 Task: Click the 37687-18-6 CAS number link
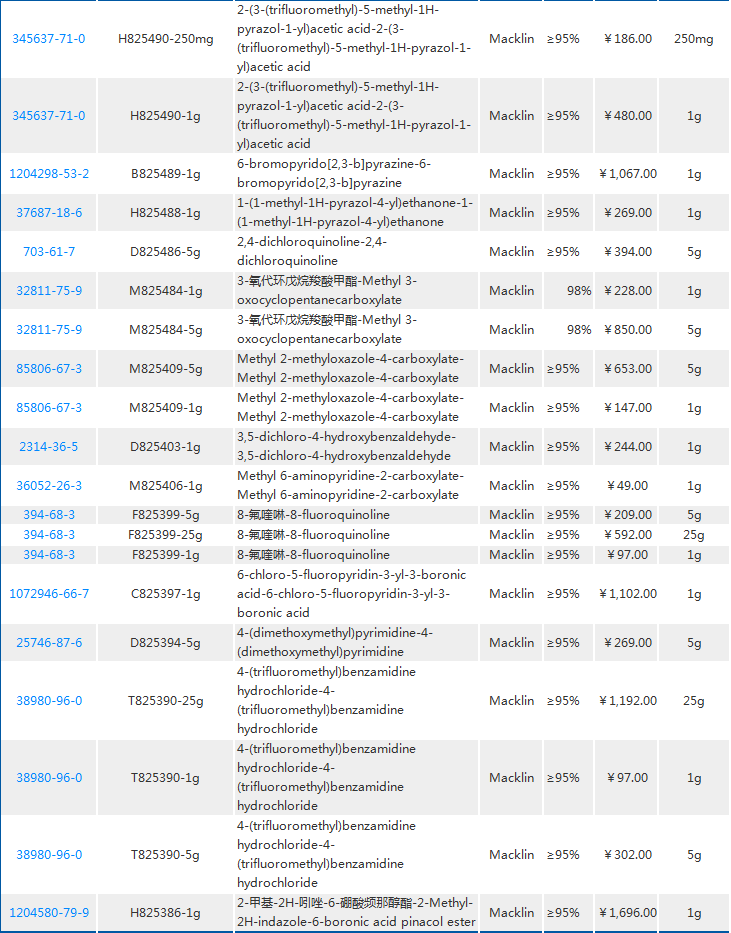(x=49, y=213)
